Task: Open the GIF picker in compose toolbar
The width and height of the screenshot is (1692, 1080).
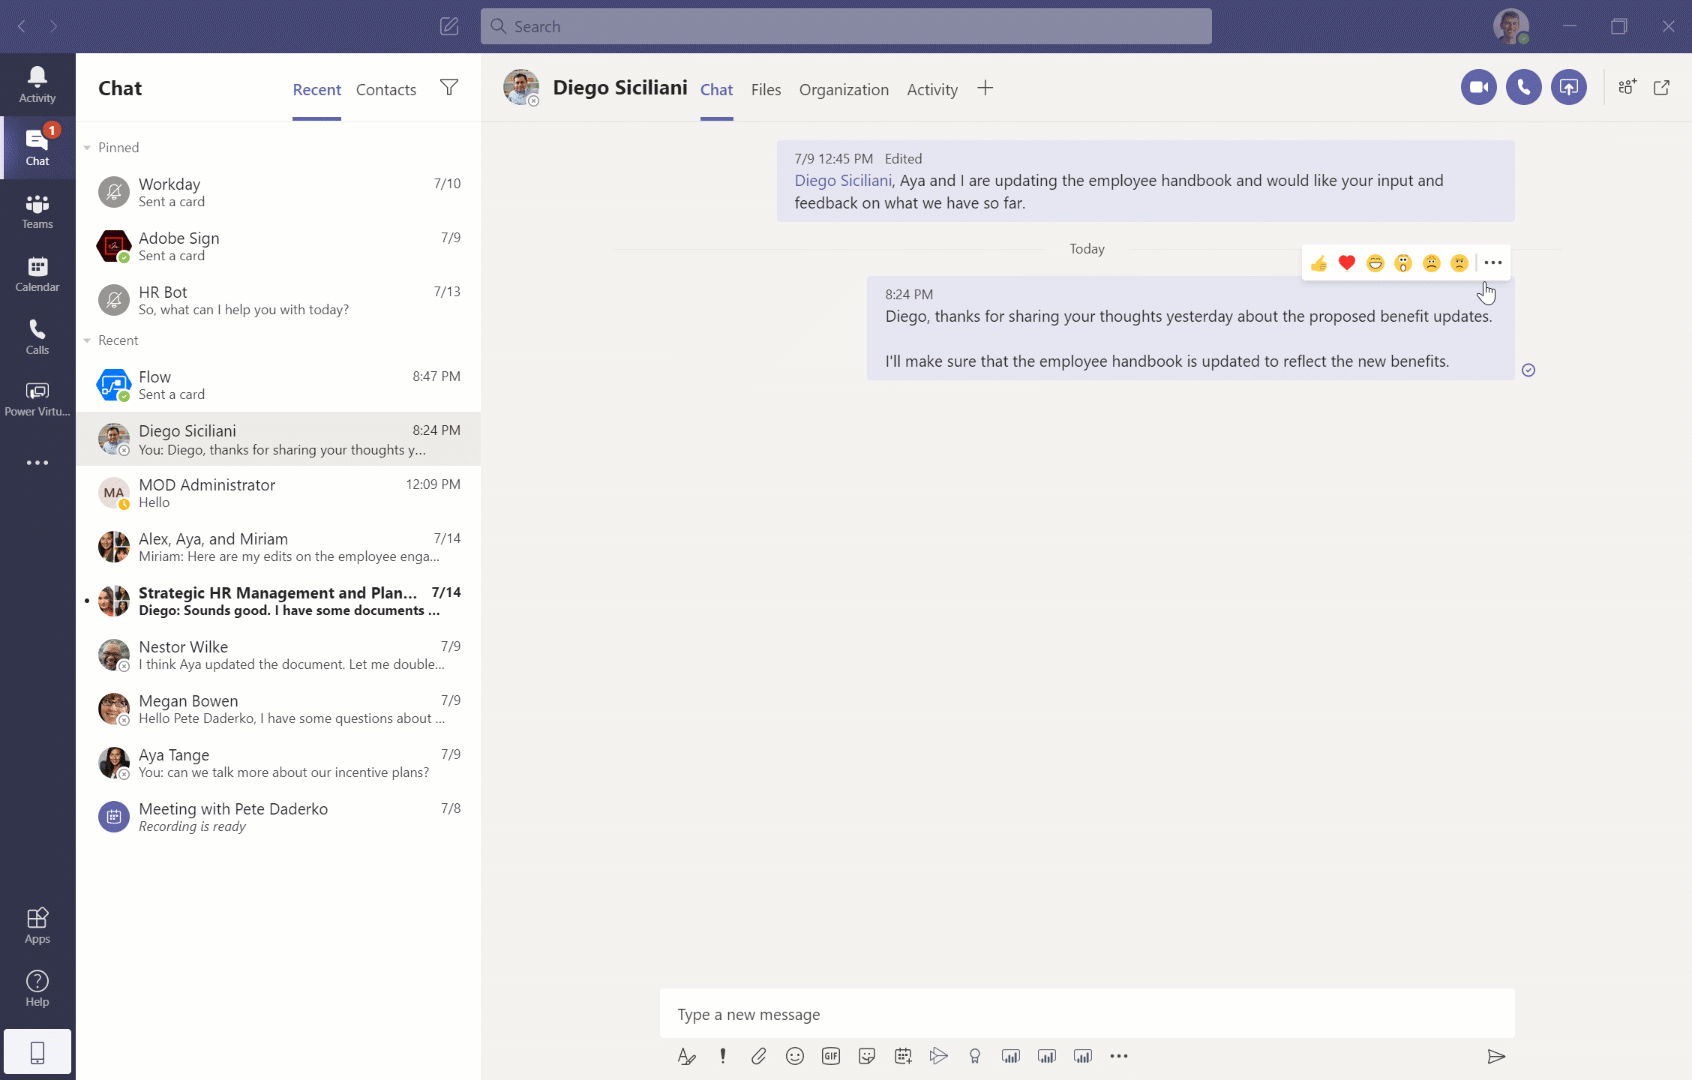Action: (831, 1056)
